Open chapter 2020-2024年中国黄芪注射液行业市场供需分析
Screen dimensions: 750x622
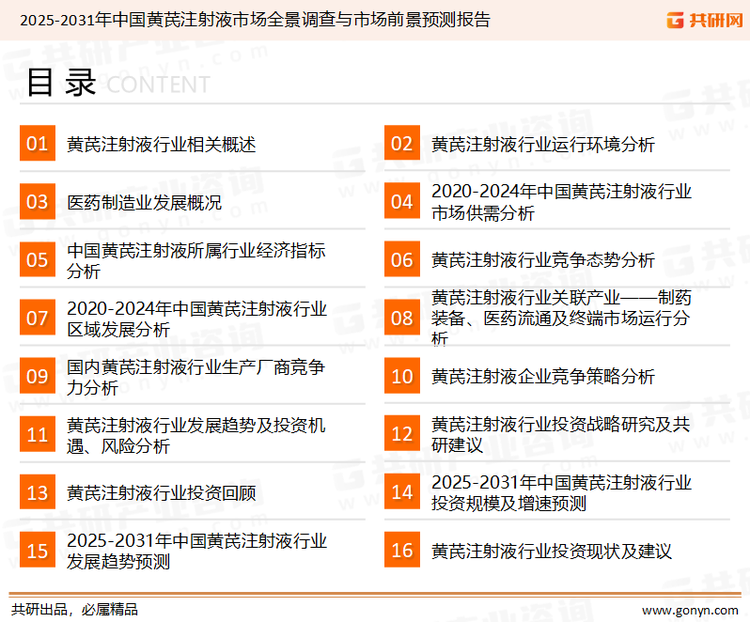click(562, 202)
